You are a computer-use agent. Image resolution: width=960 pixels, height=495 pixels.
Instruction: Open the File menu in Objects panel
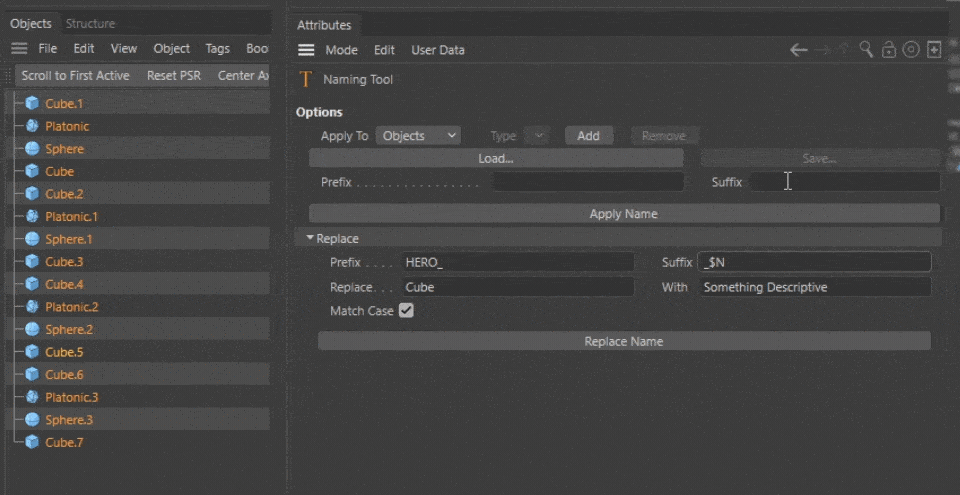pyautogui.click(x=48, y=48)
